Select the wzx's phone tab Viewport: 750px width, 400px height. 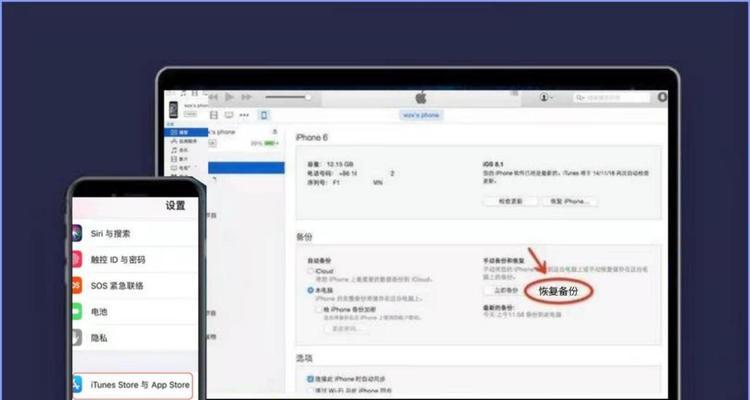(x=421, y=115)
